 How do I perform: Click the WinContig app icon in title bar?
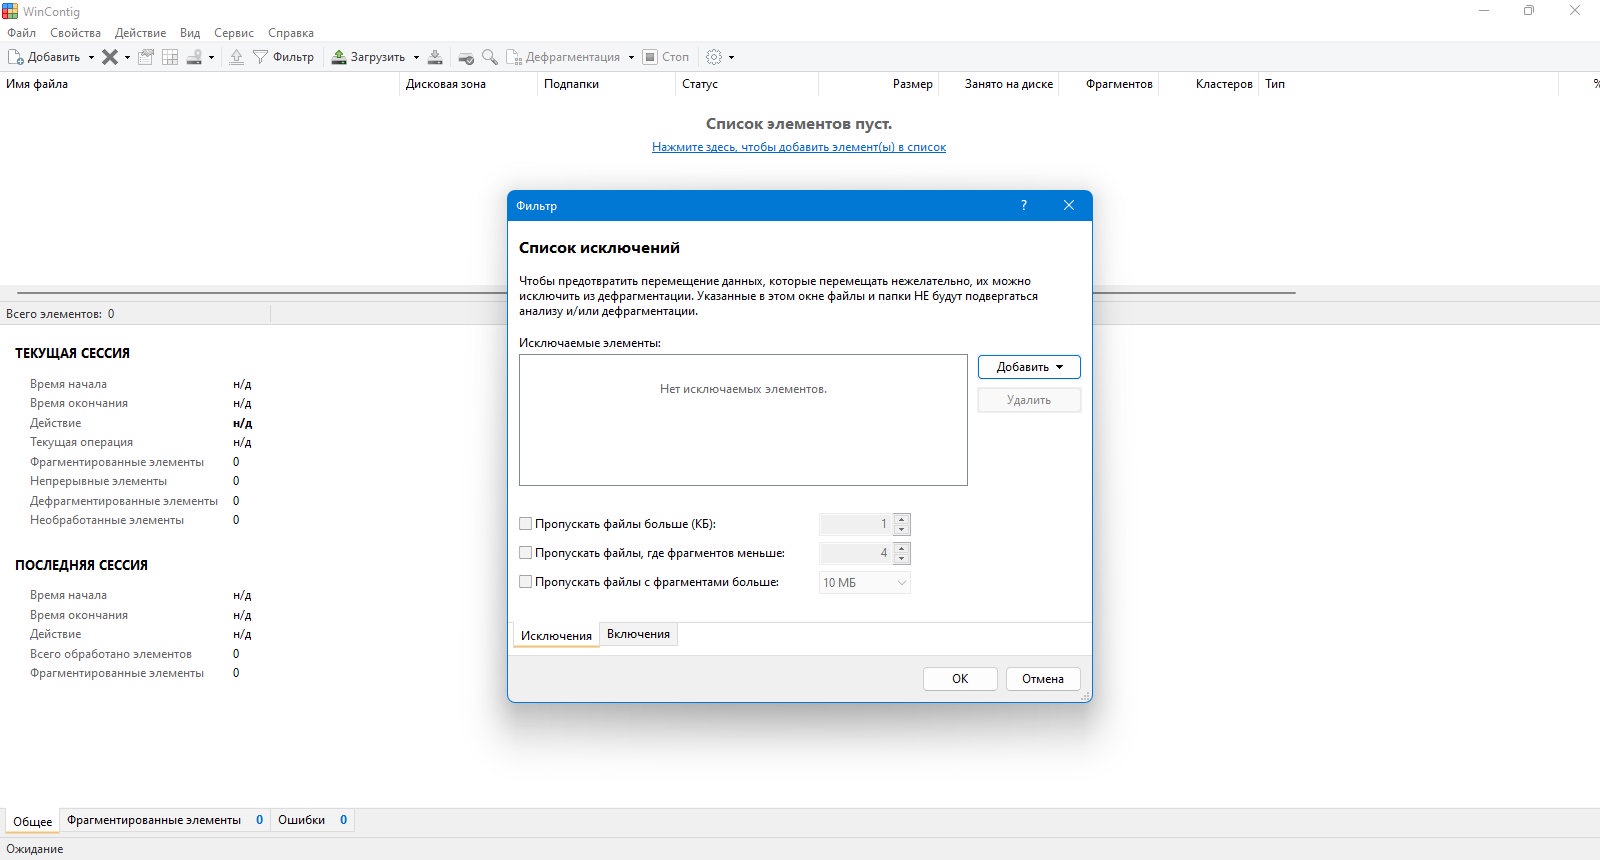tap(10, 11)
